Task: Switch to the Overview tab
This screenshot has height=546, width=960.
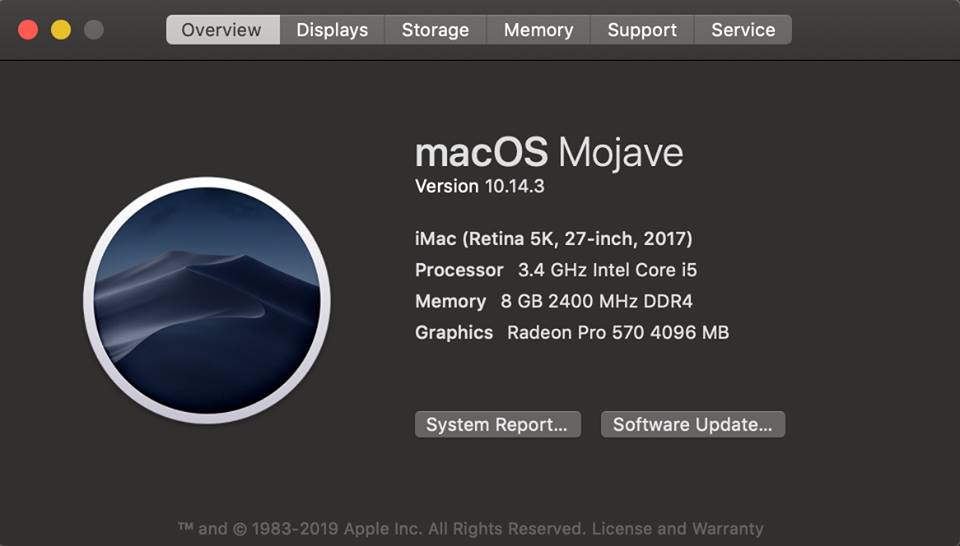Action: [x=223, y=29]
